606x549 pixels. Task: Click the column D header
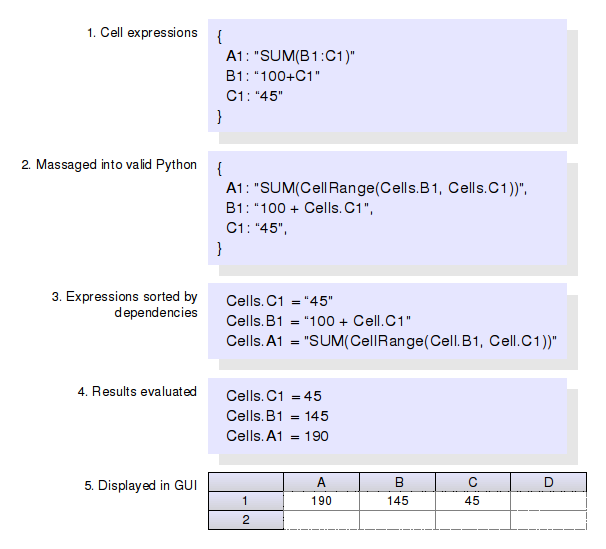tap(548, 483)
